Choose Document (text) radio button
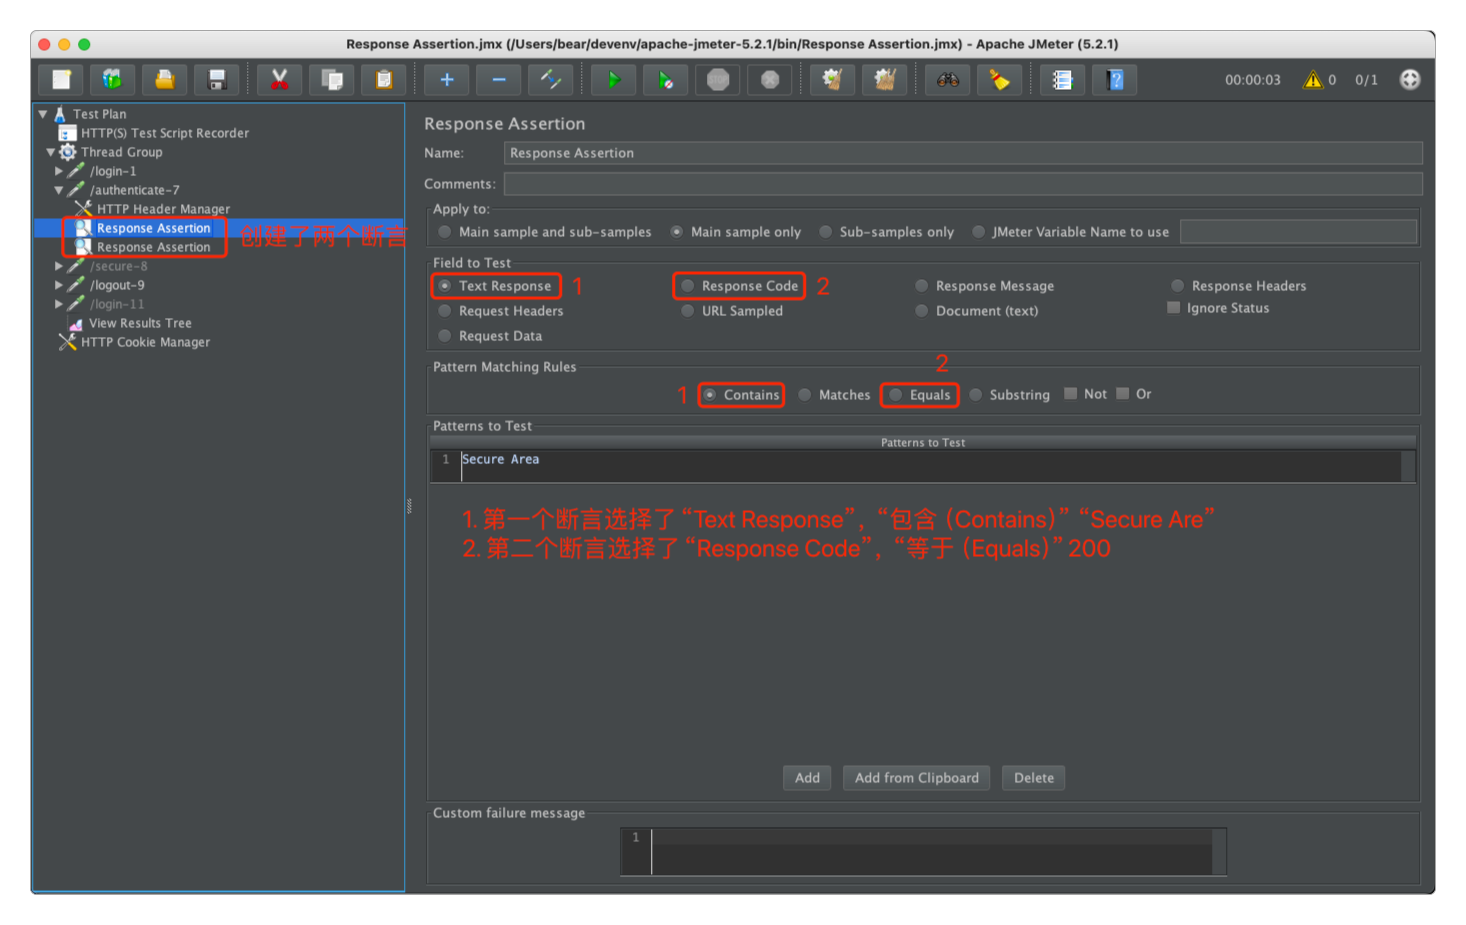 977,311
